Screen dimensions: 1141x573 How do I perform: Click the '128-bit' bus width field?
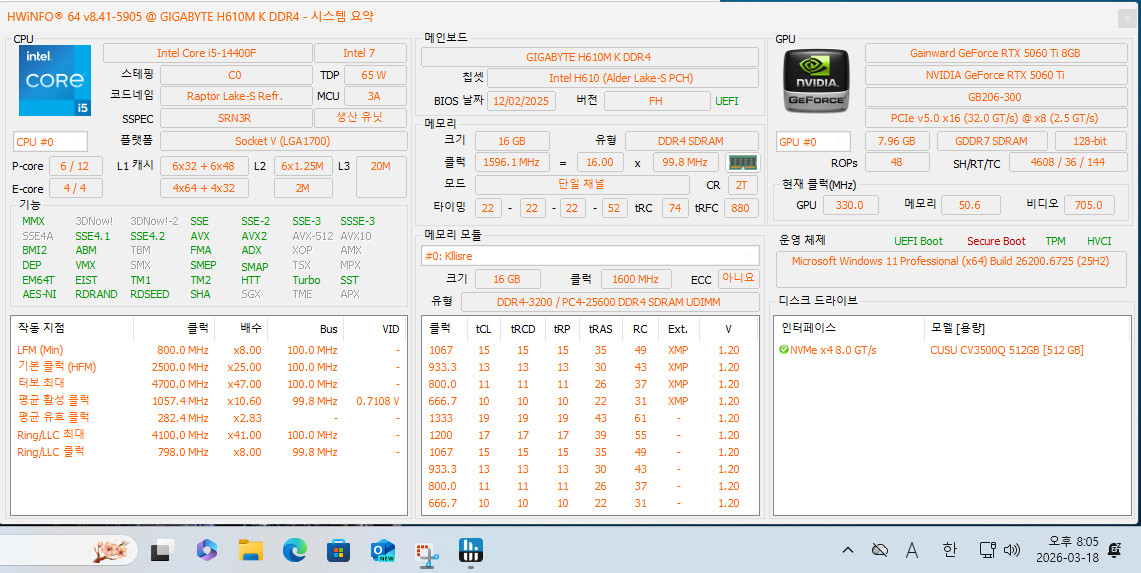[1090, 141]
